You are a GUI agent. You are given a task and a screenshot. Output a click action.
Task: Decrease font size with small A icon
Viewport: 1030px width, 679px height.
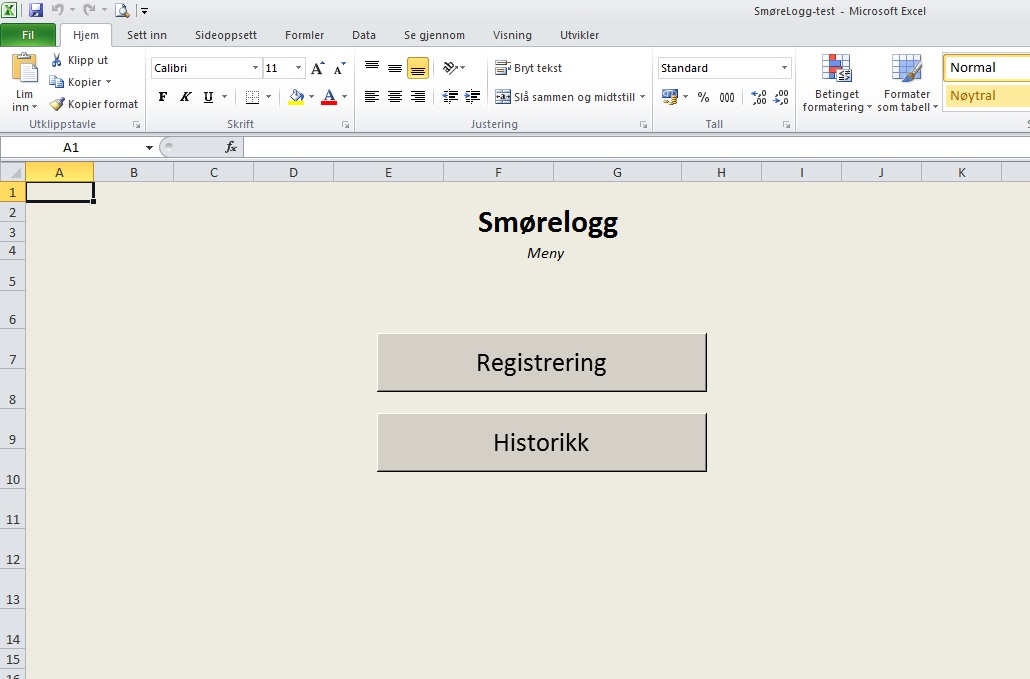coord(340,68)
